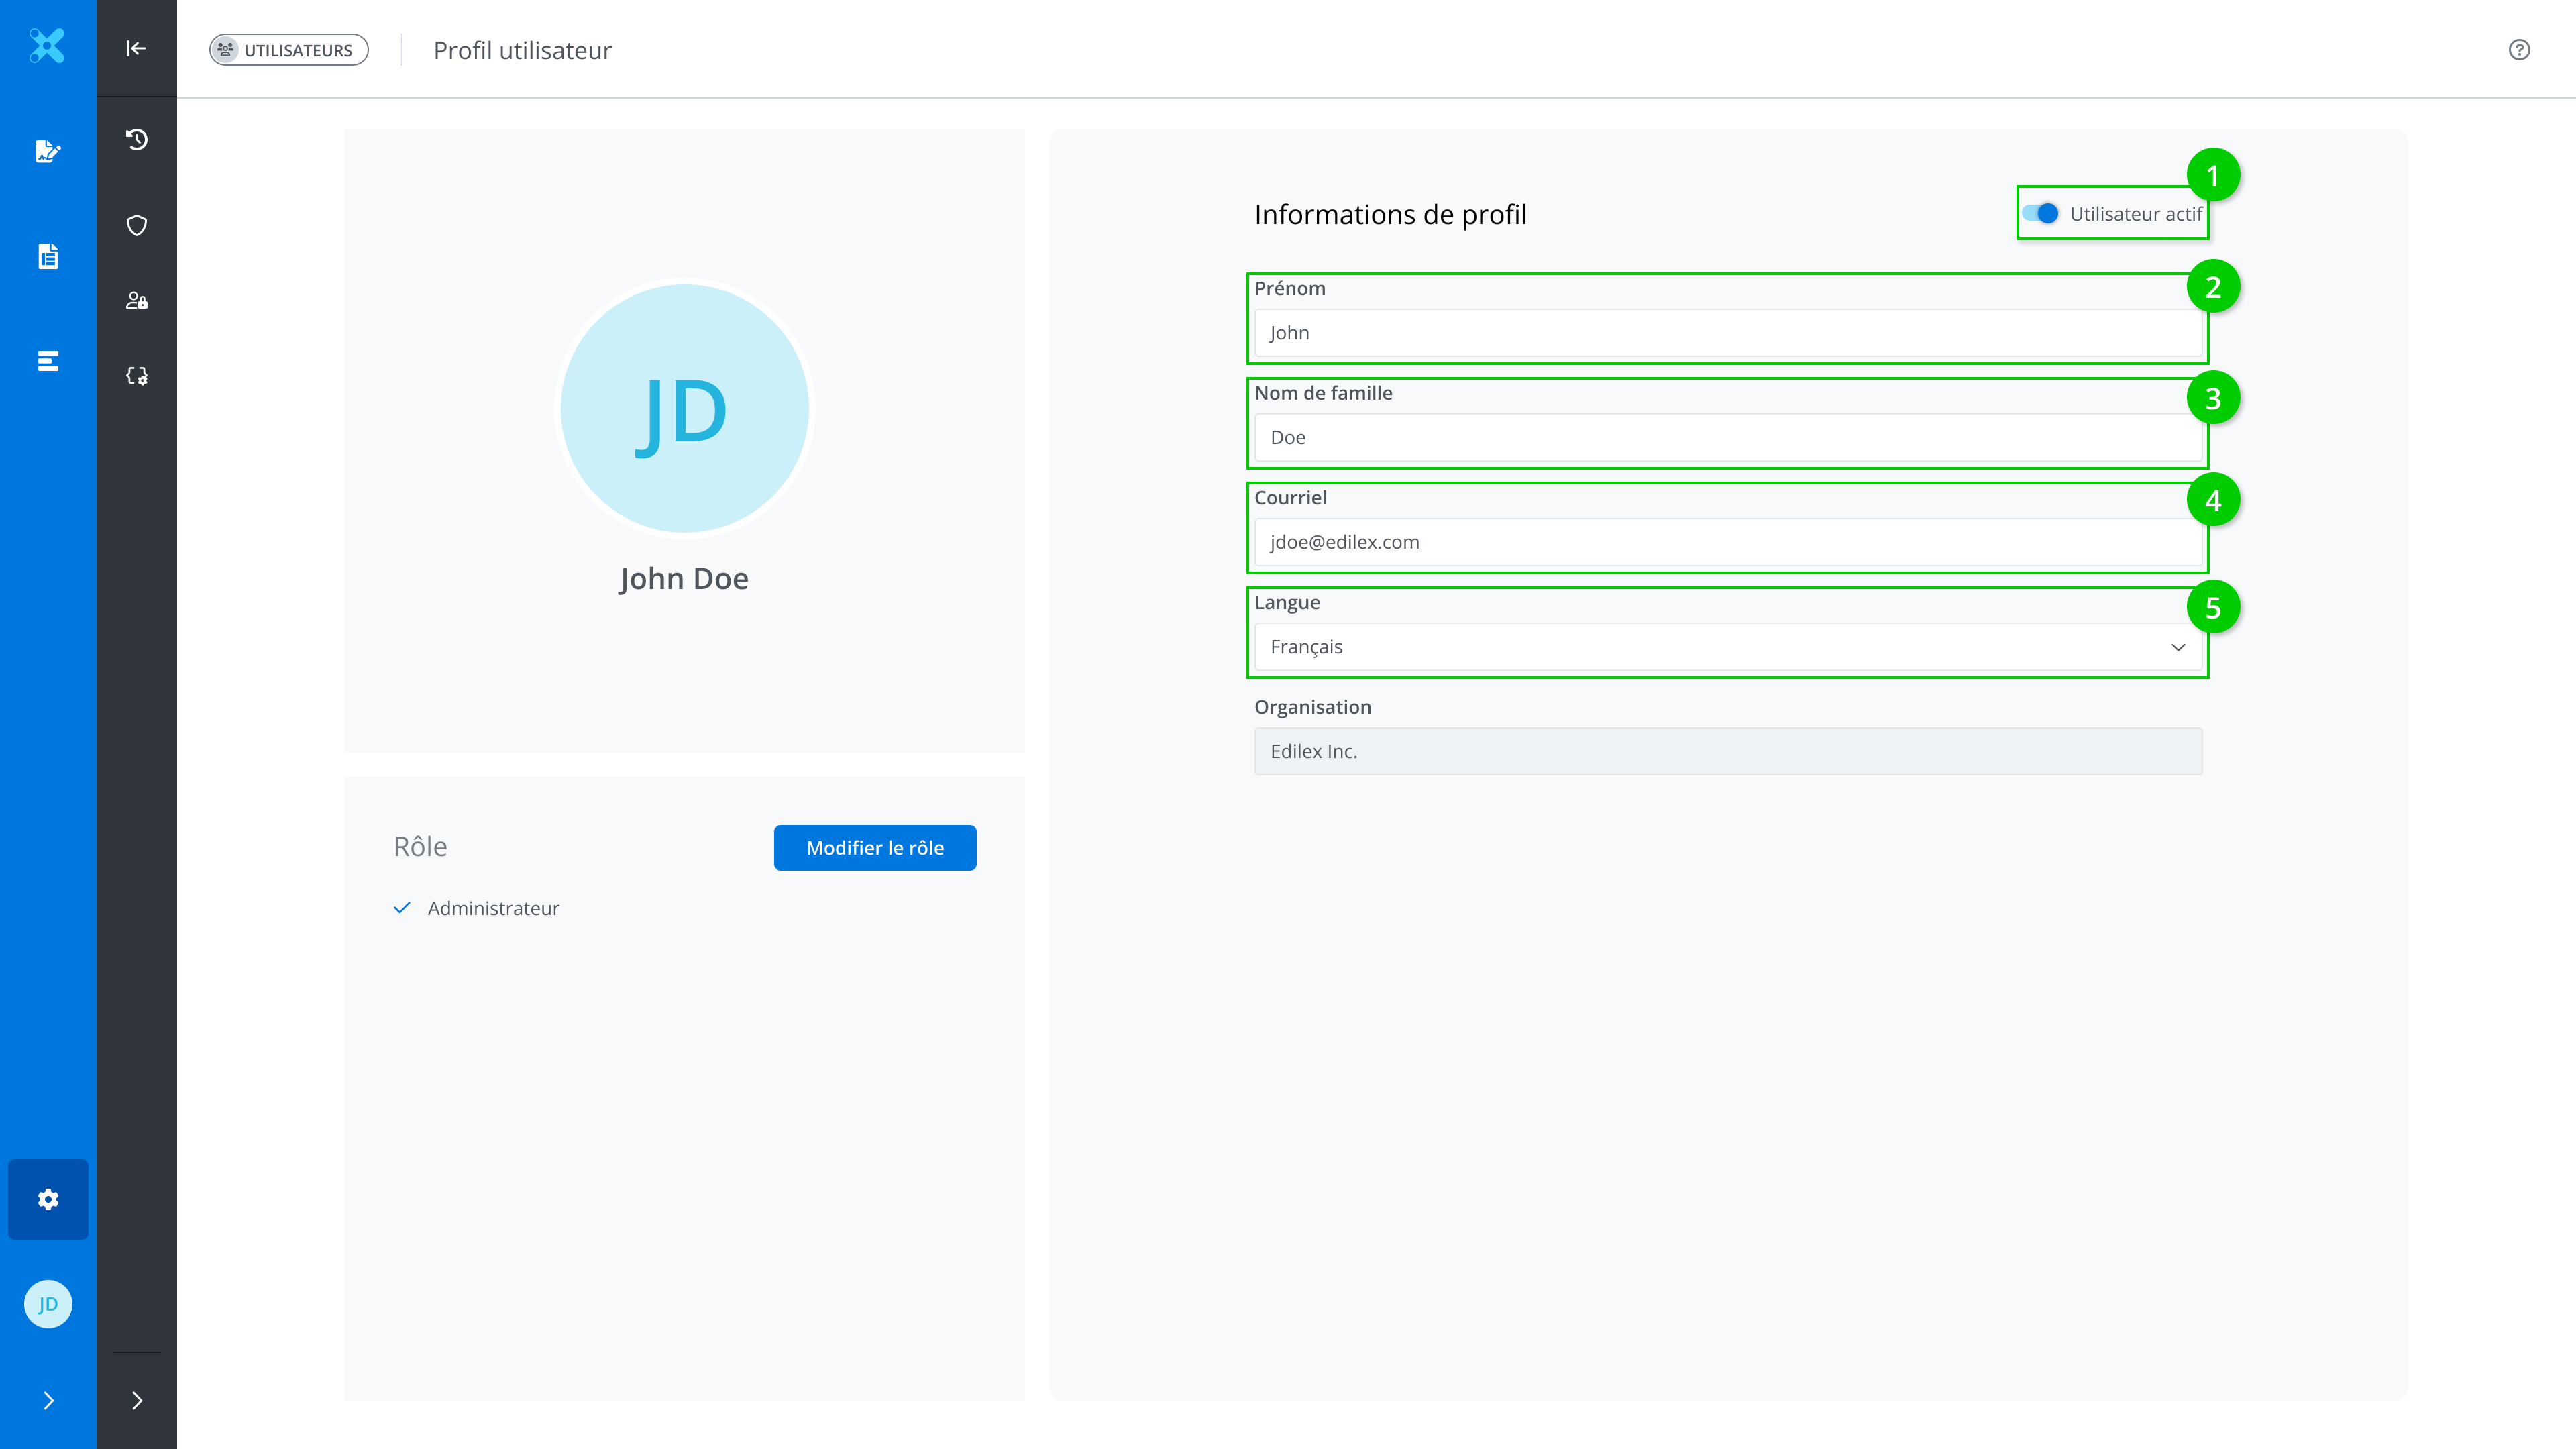This screenshot has height=1449, width=2576.
Task: Click the Edilex logo icon
Action: (47, 46)
